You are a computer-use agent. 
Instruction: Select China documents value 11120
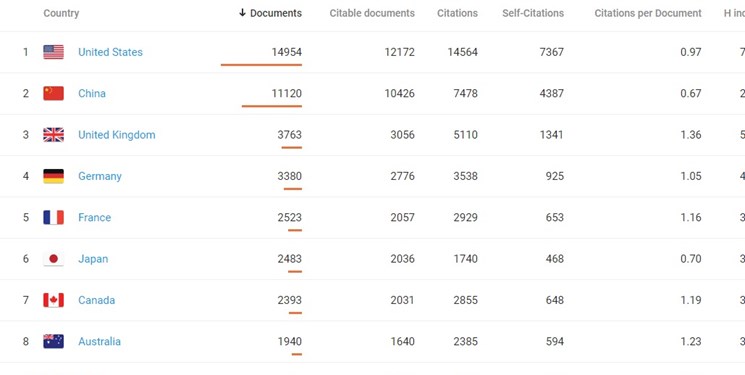click(287, 93)
